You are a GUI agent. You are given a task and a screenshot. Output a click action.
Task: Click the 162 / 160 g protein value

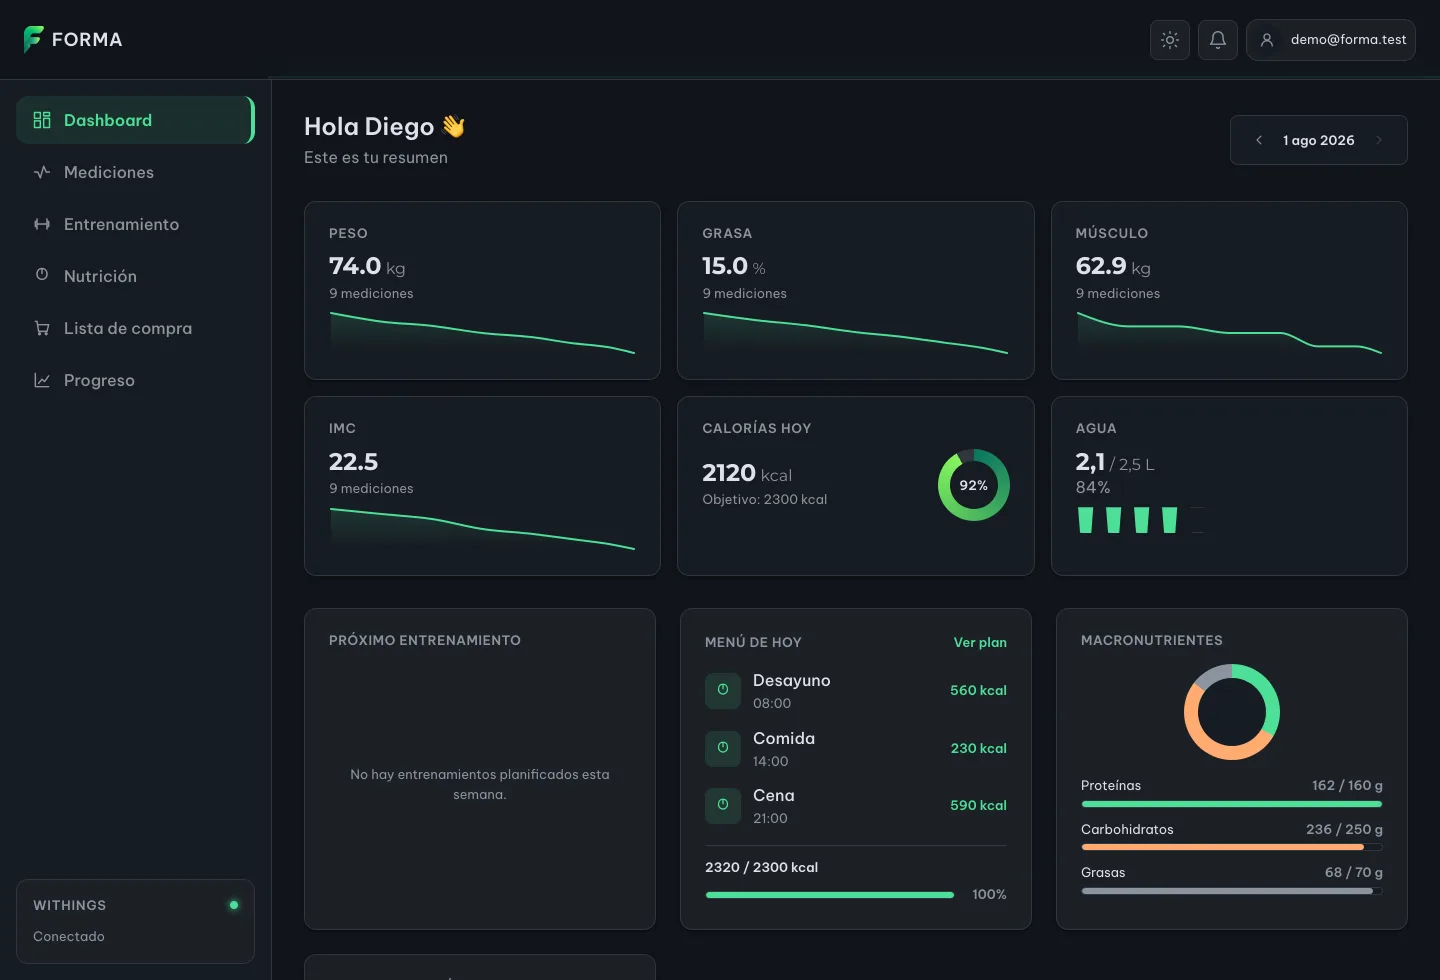pyautogui.click(x=1347, y=785)
